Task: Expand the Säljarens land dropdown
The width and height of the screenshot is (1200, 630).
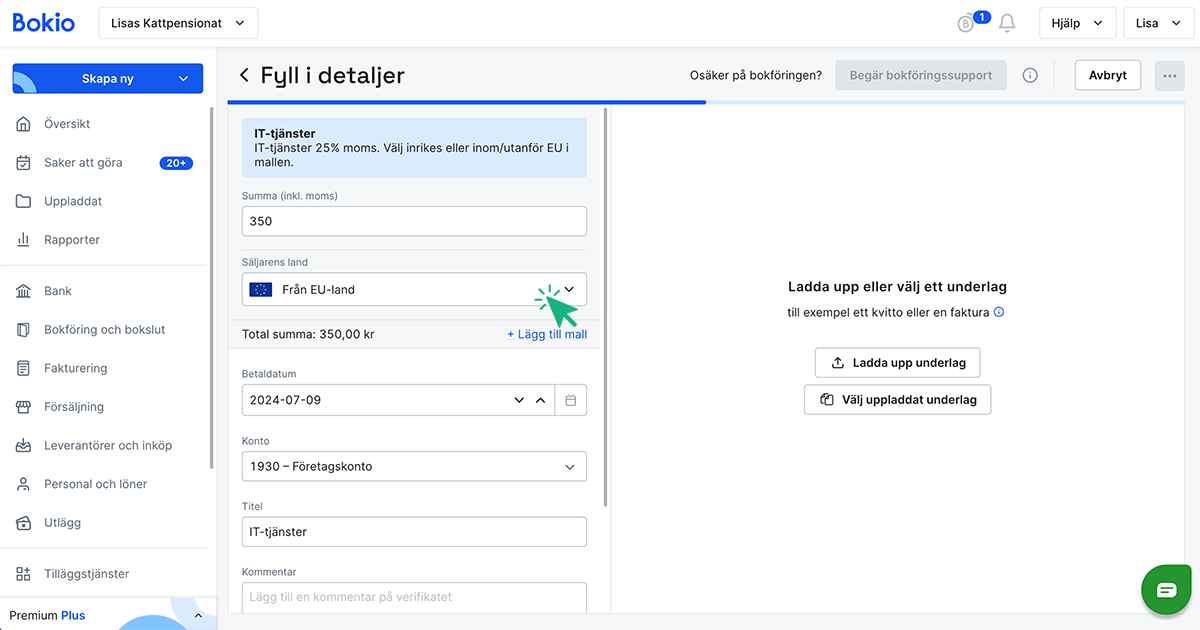Action: [x=569, y=290]
